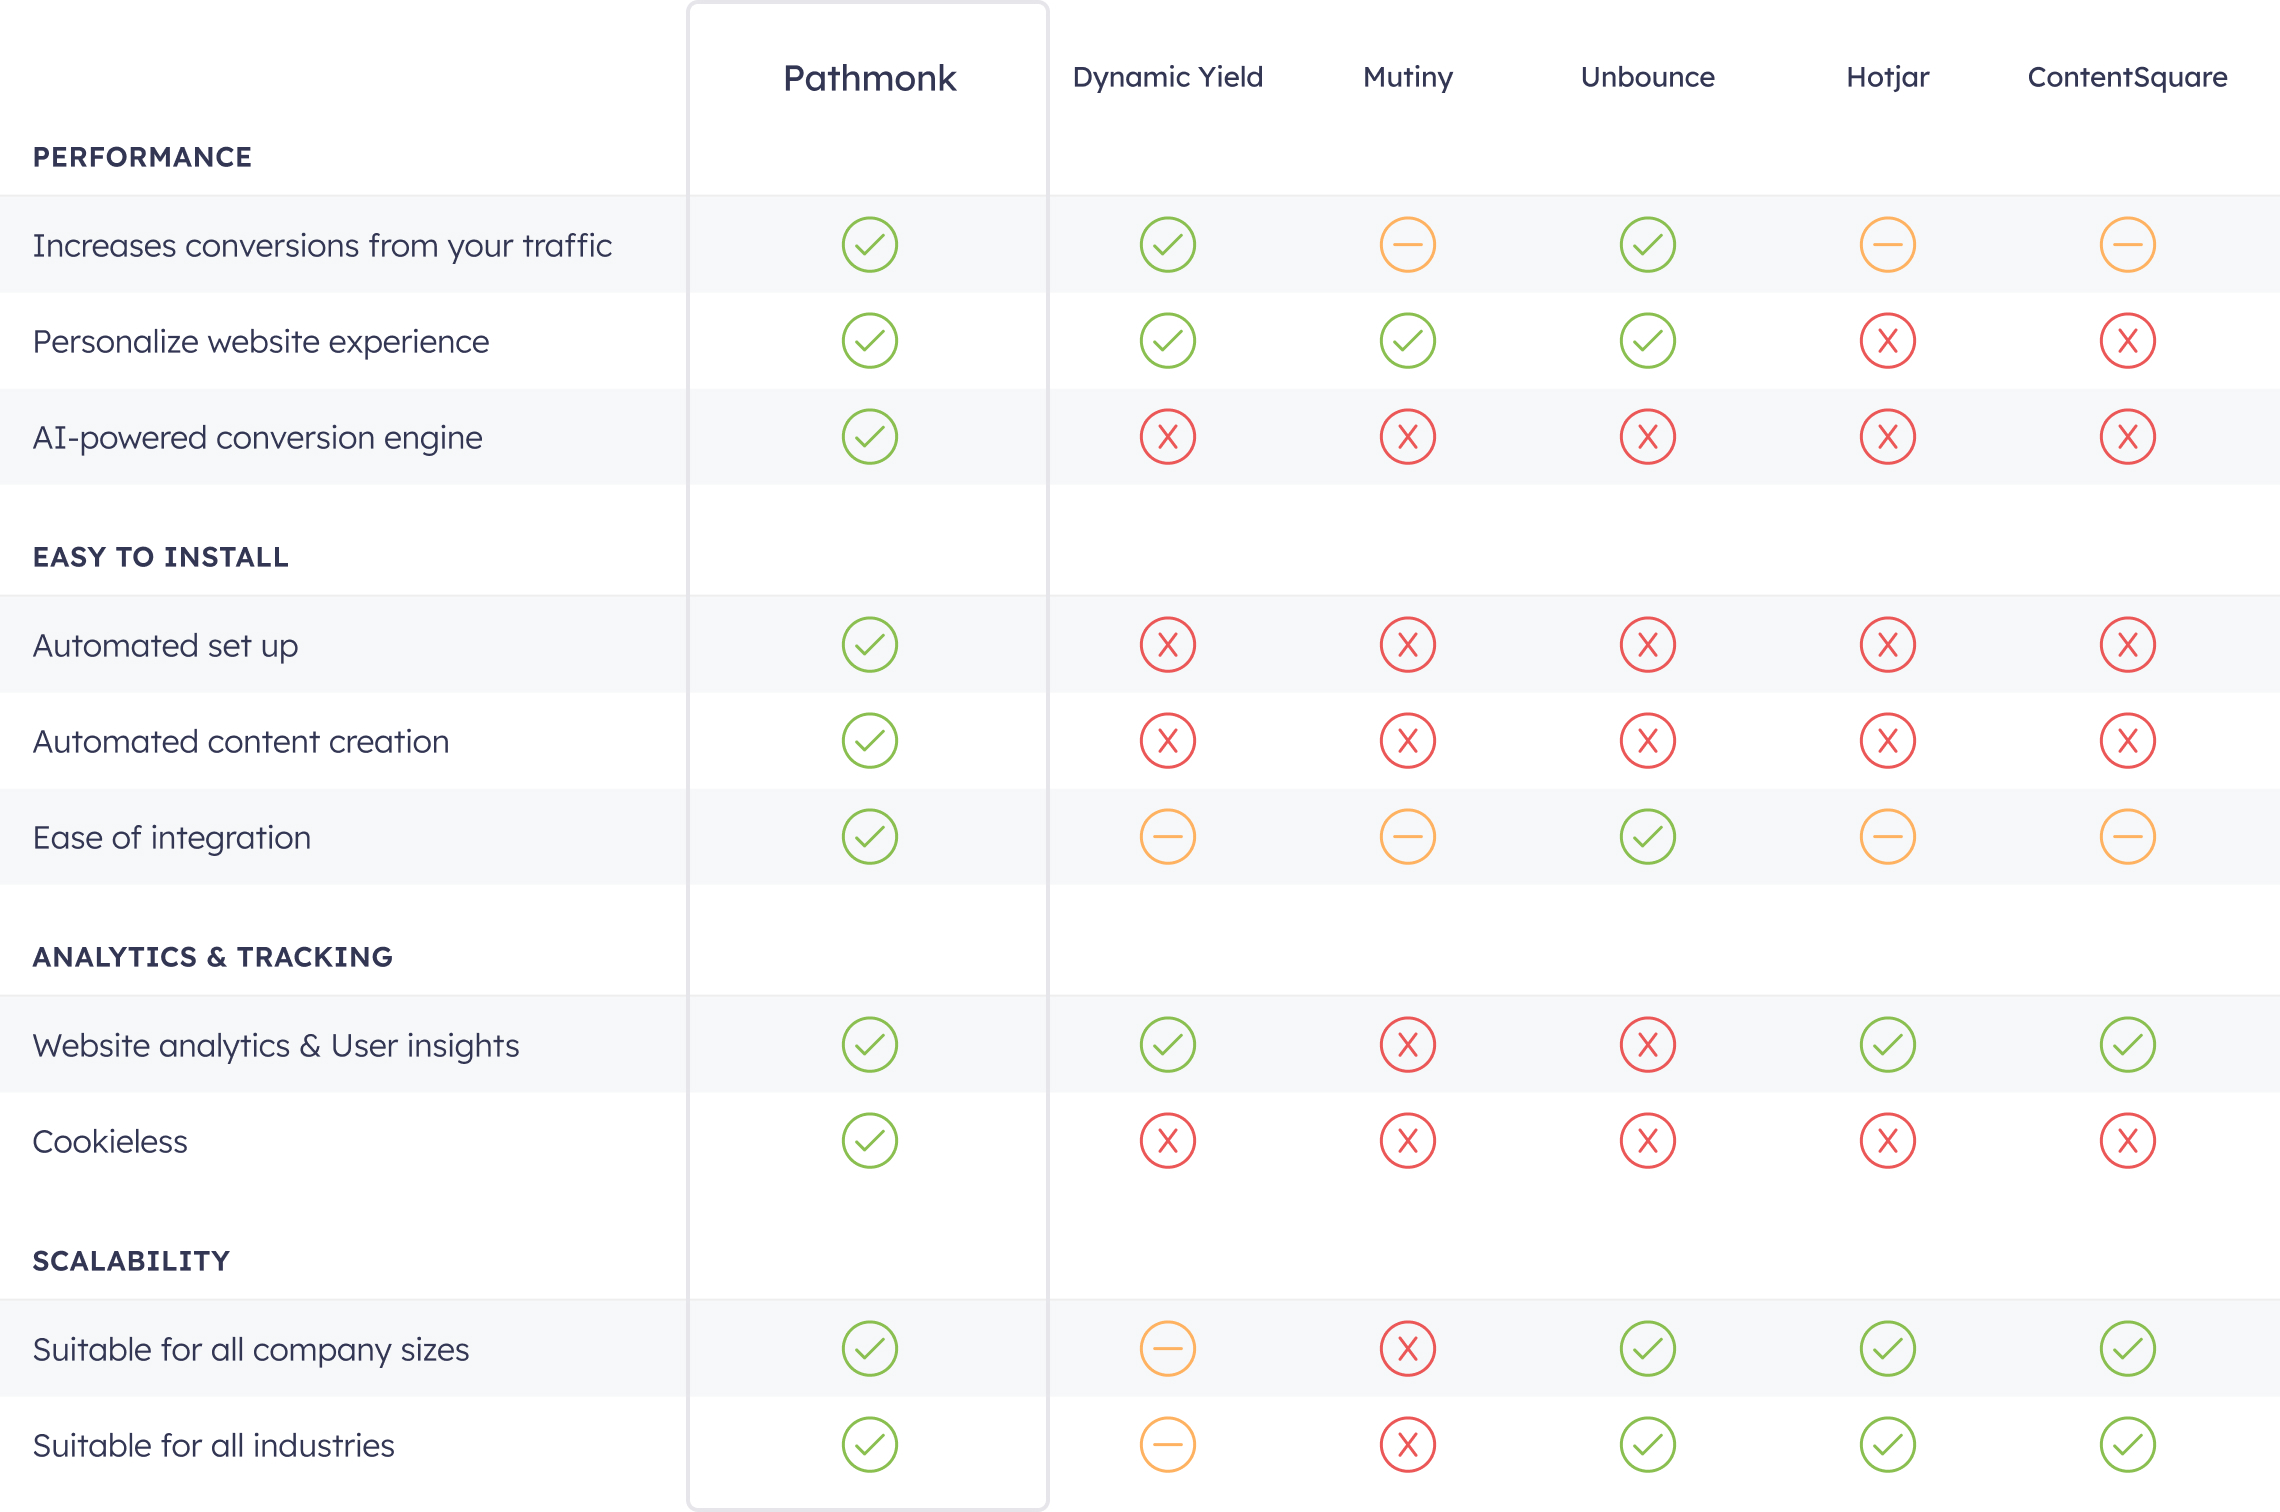Click the ContentSquare column header
Image resolution: width=2280 pixels, height=1512 pixels.
point(2127,77)
